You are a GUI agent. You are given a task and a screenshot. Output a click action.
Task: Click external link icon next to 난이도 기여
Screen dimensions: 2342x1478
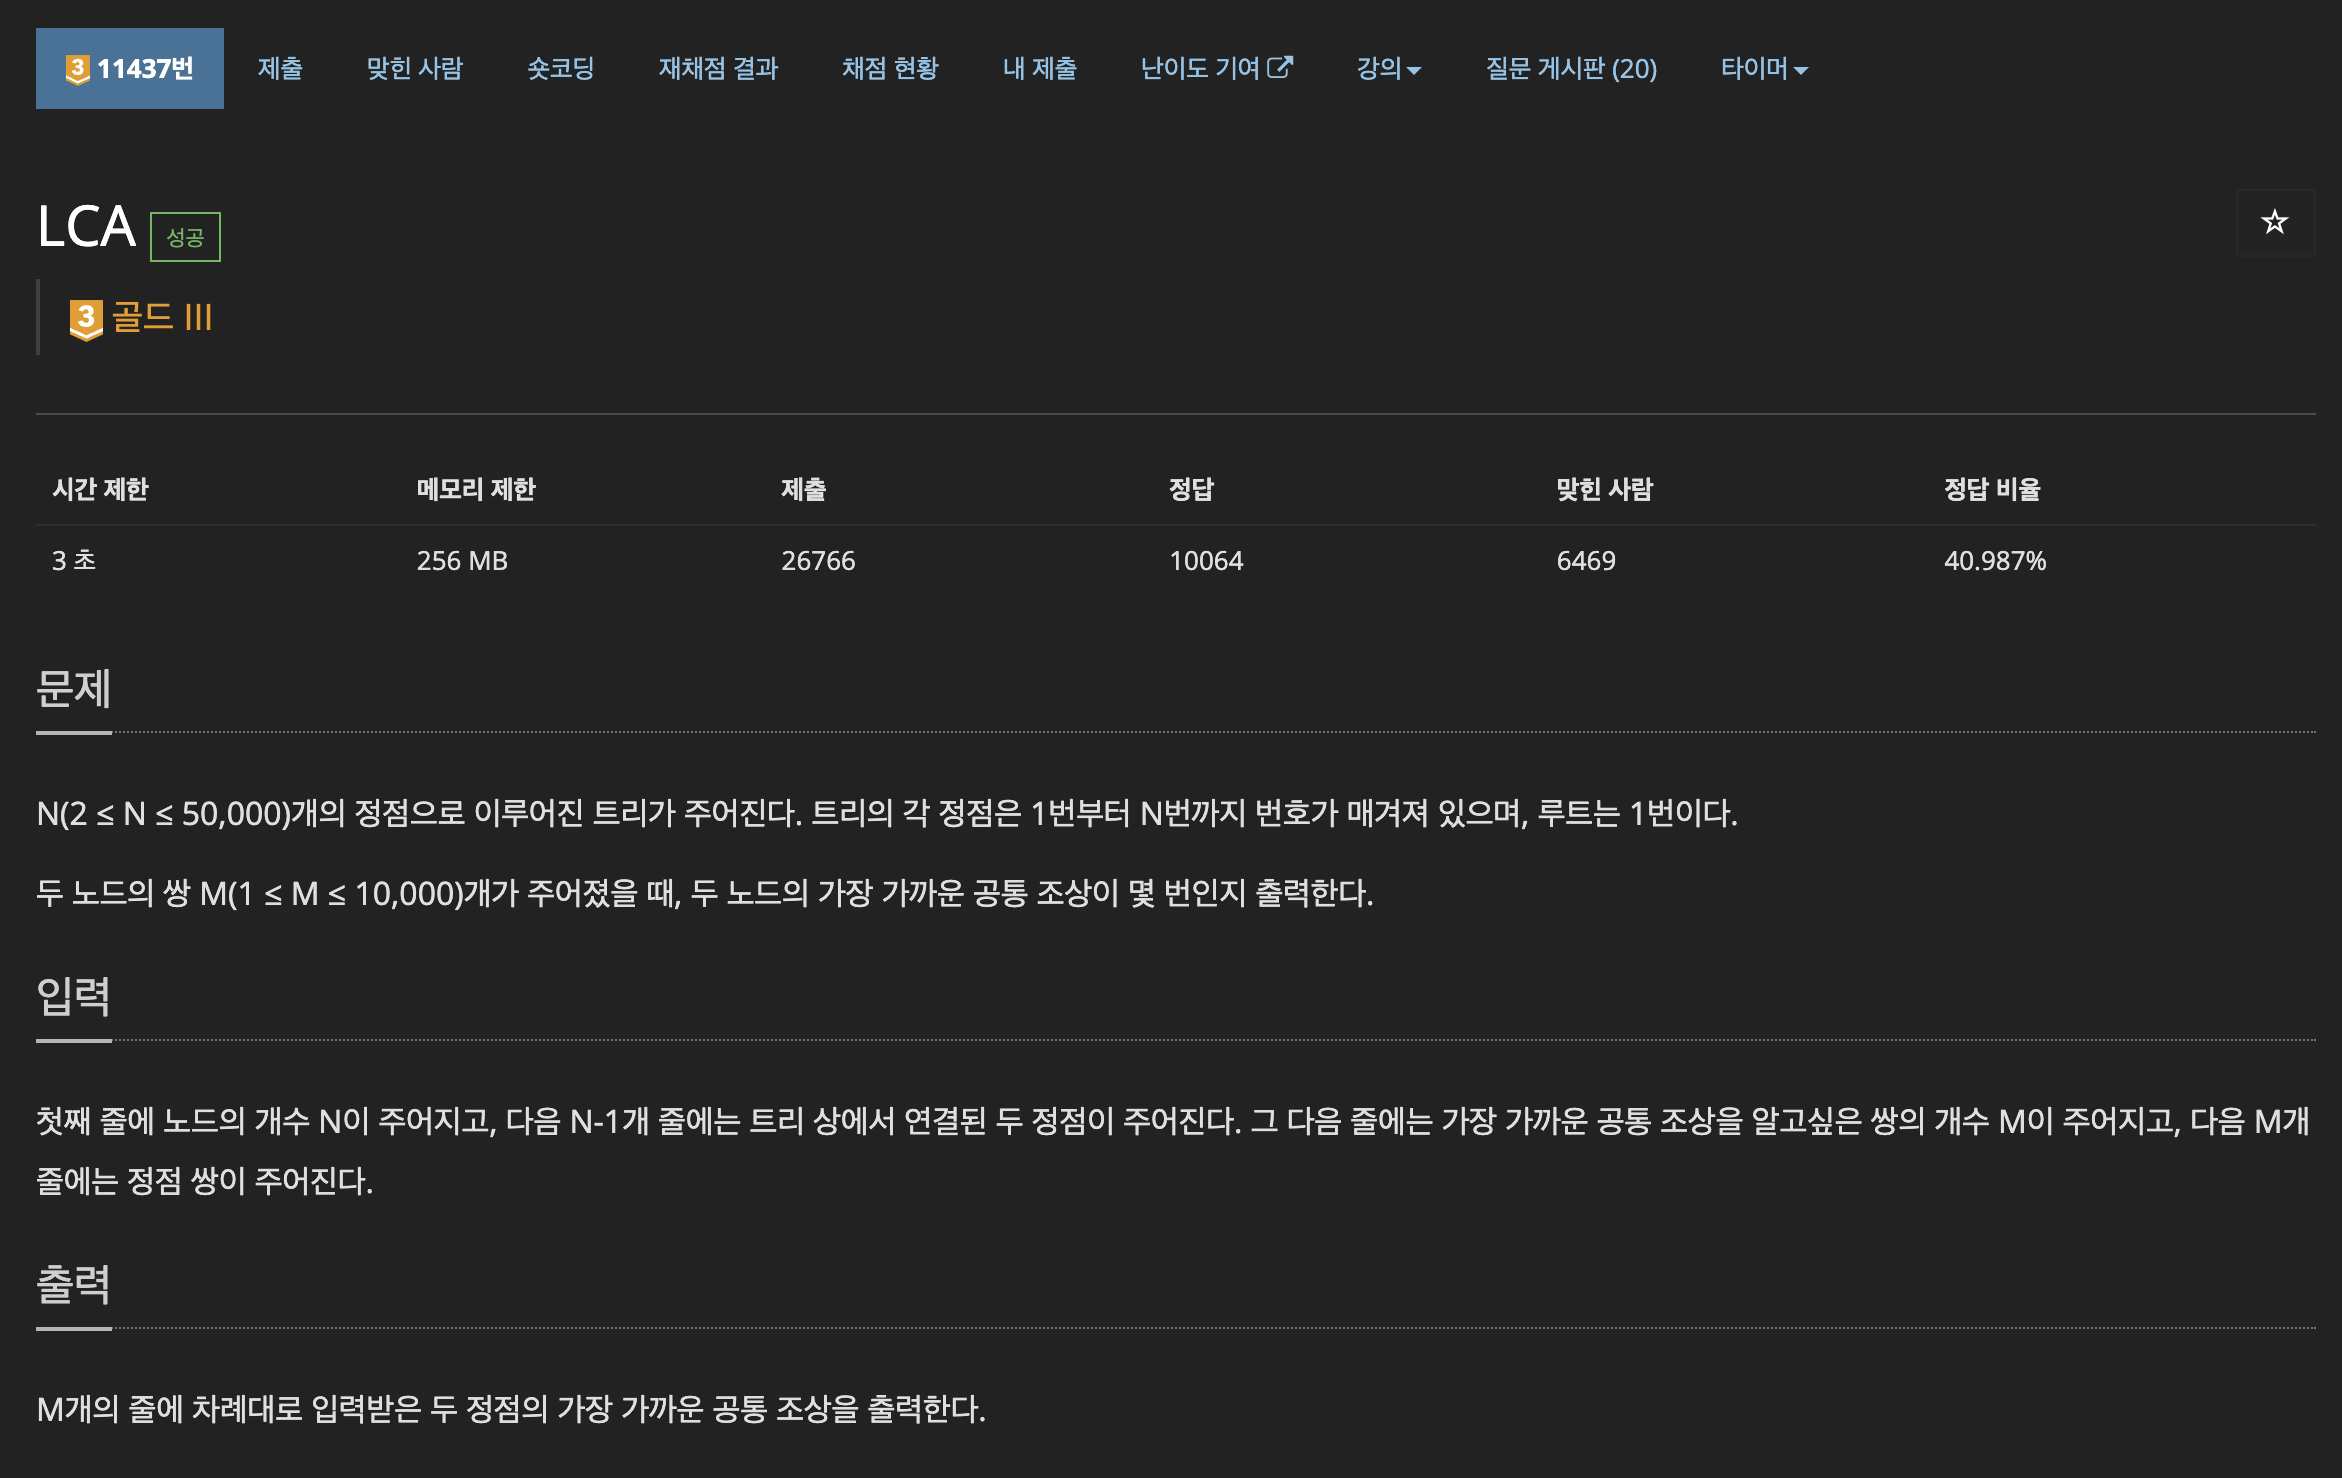click(x=1280, y=67)
